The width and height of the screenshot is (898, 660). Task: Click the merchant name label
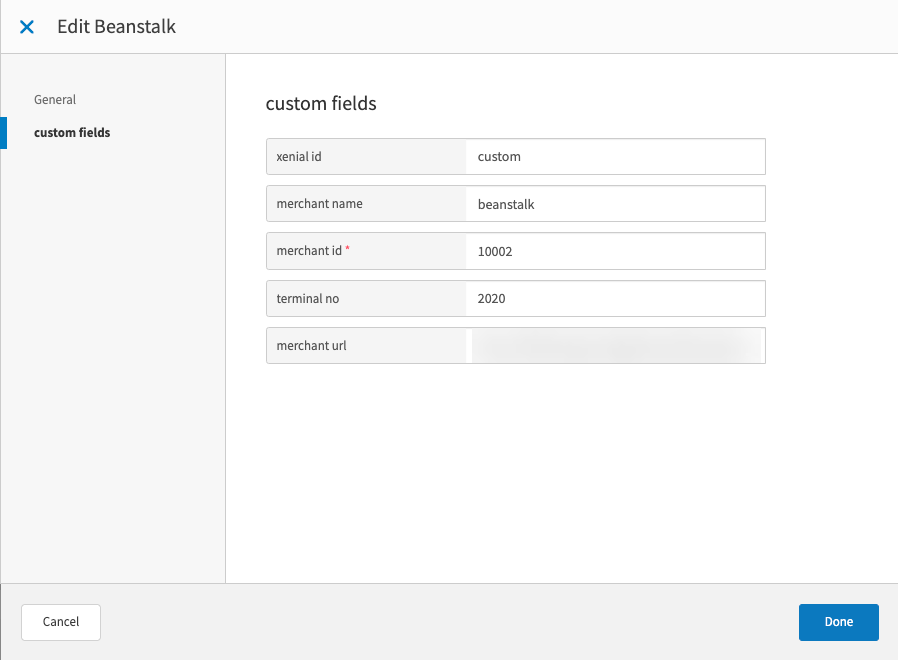319,203
